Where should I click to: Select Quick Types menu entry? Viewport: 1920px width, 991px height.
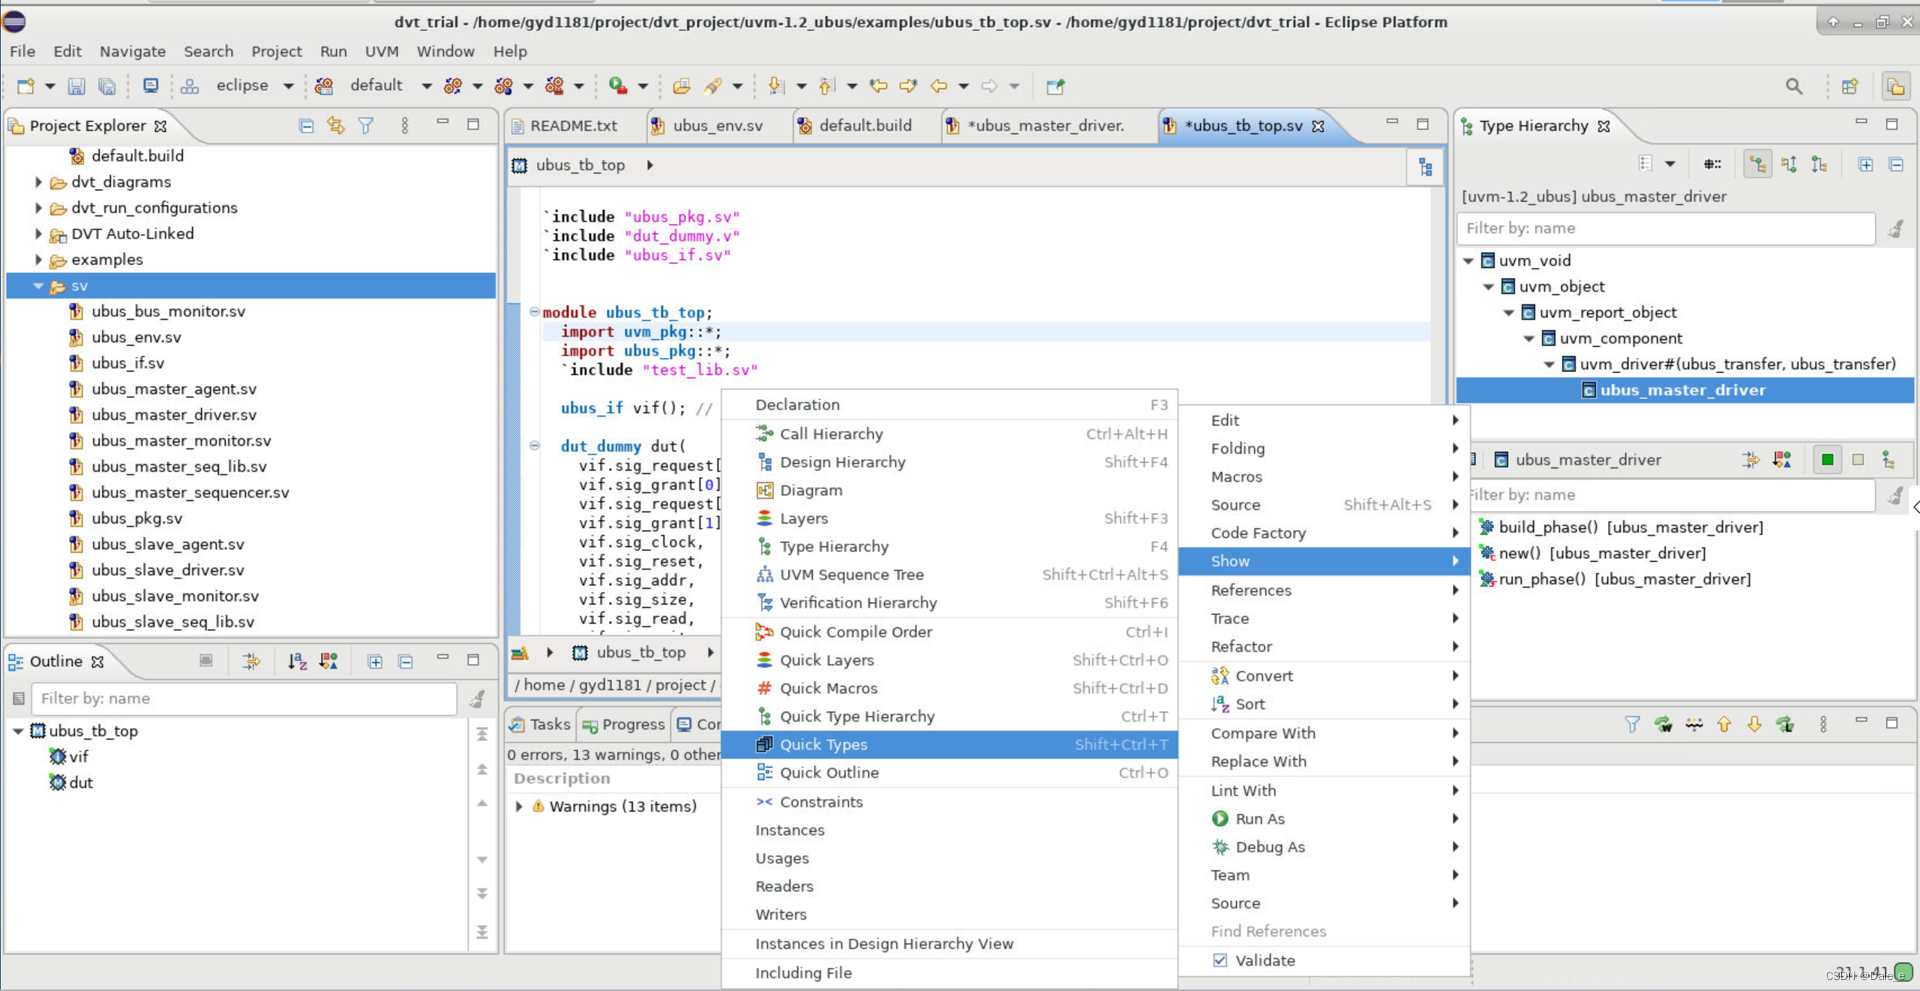tap(949, 744)
